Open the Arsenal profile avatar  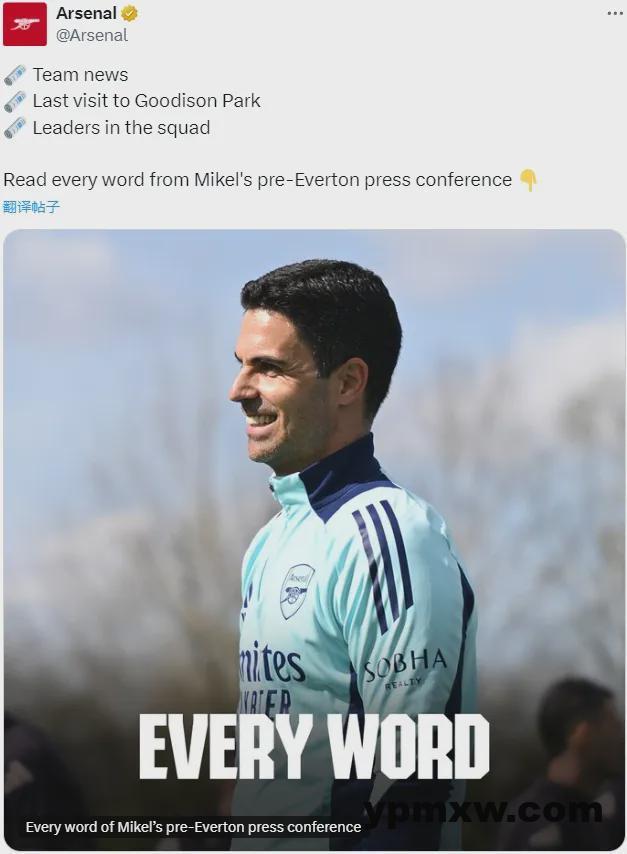[25, 24]
